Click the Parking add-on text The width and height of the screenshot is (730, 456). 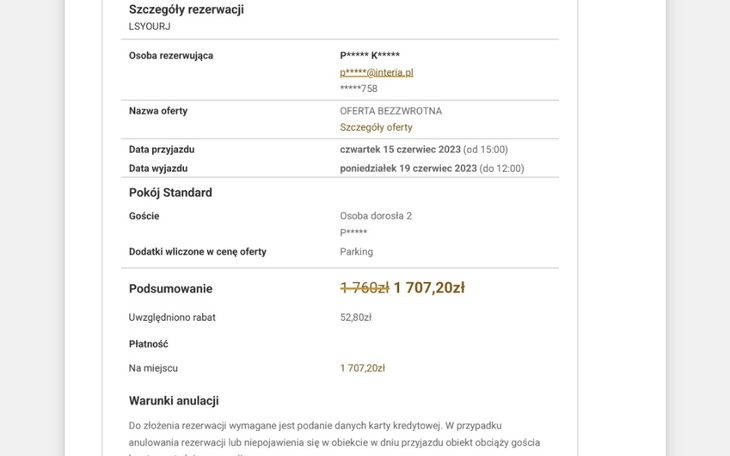[356, 252]
